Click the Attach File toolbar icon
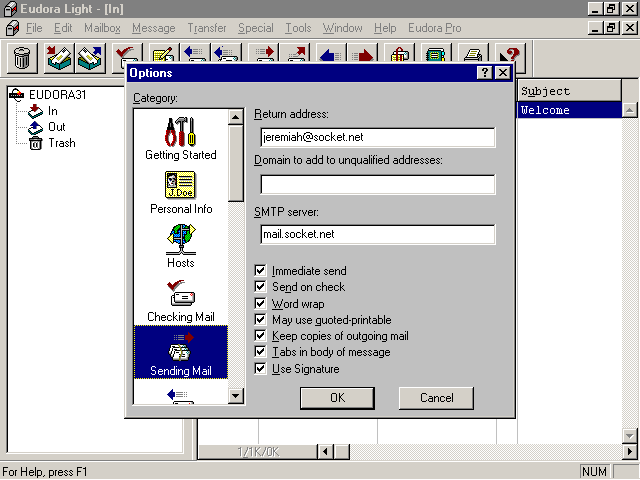Viewport: 640px width, 480px height. tap(400, 53)
